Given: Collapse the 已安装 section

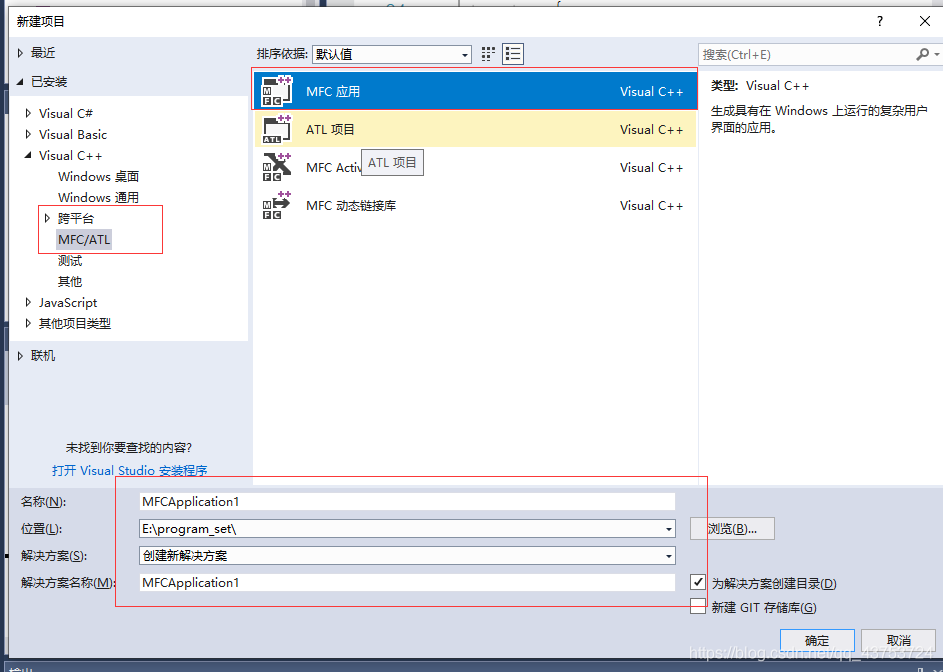Looking at the screenshot, I should tap(20, 81).
